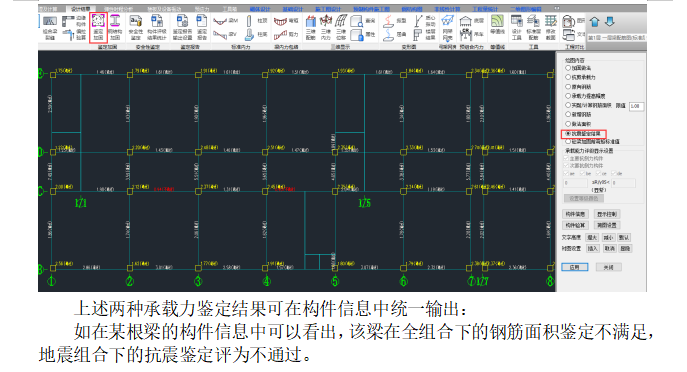Go down one floor with down arrow
The height and width of the screenshot is (372, 687).
(x=609, y=21)
